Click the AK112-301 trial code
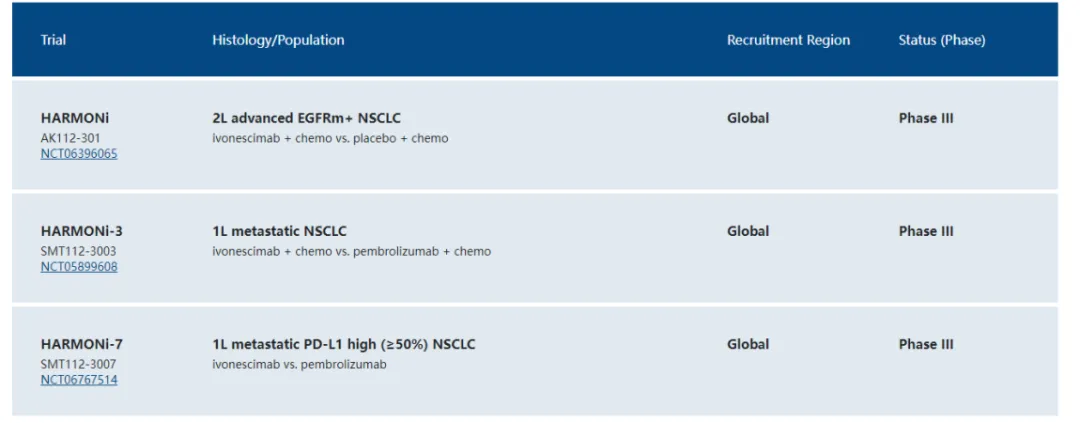Screen dimensions: 1080x423 coord(70,137)
